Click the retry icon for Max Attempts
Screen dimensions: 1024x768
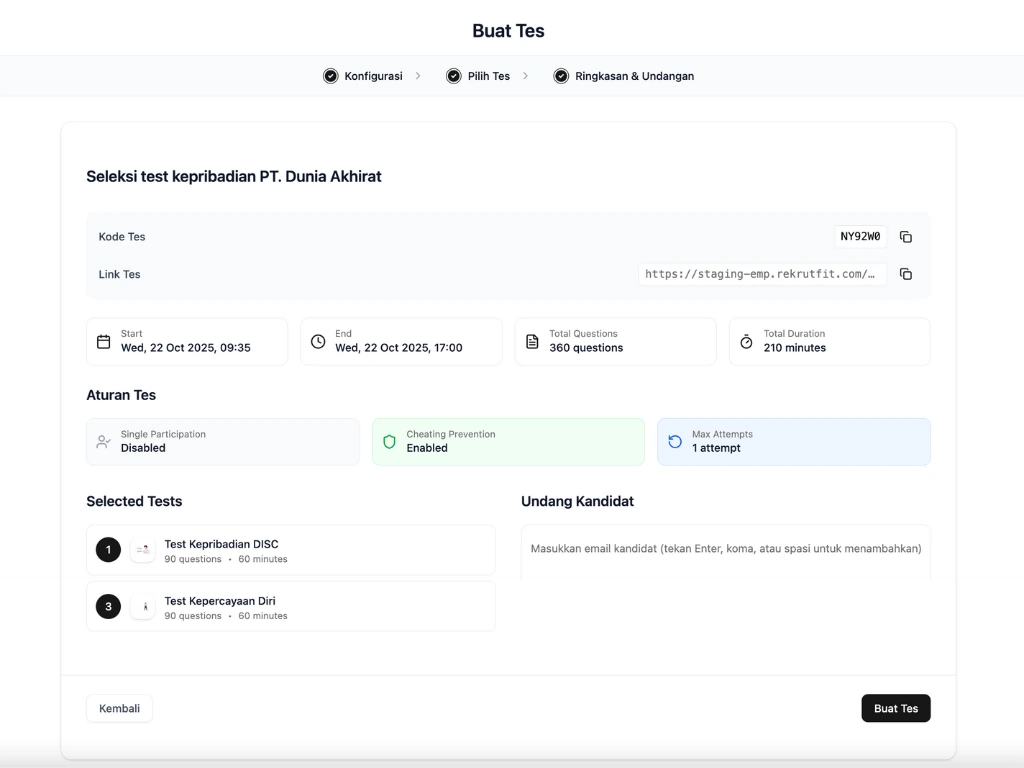click(675, 442)
